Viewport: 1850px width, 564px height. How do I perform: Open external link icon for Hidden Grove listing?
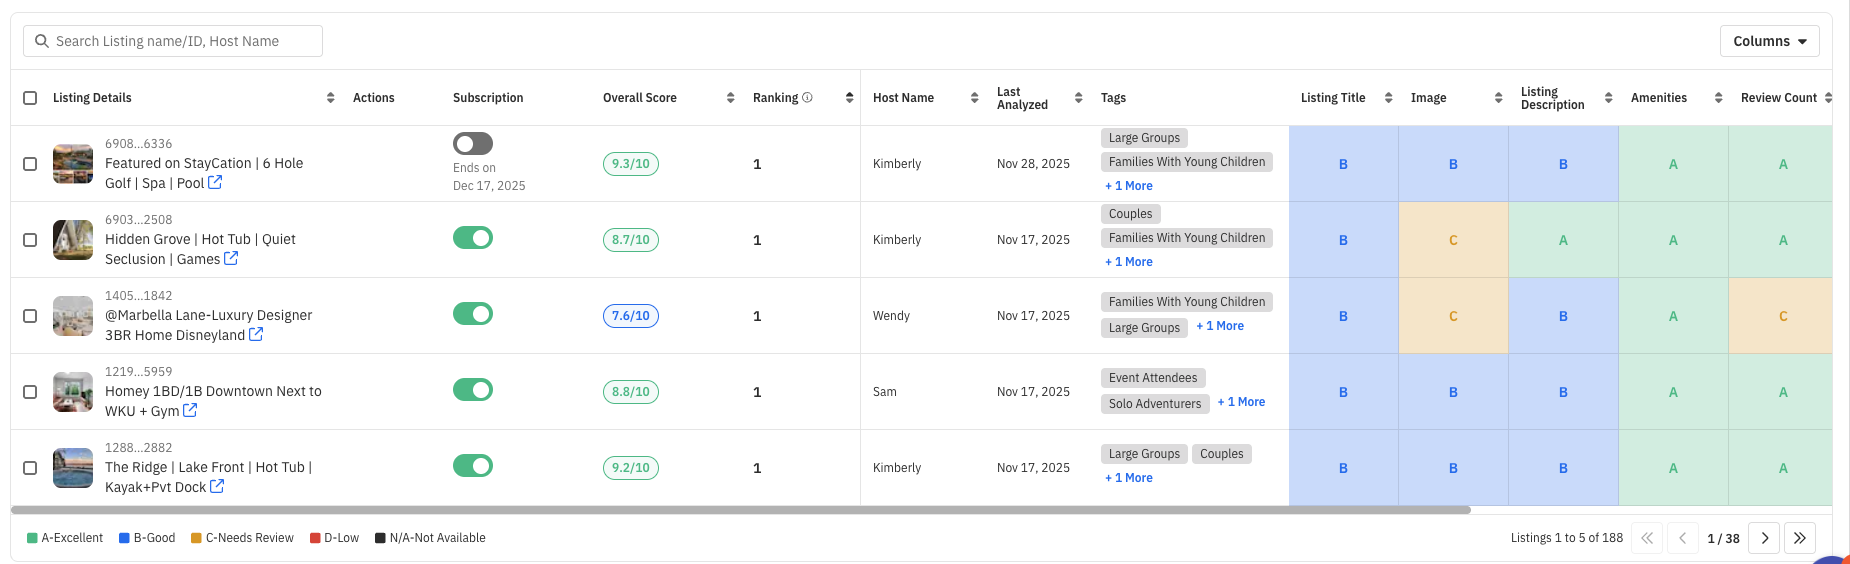[231, 259]
